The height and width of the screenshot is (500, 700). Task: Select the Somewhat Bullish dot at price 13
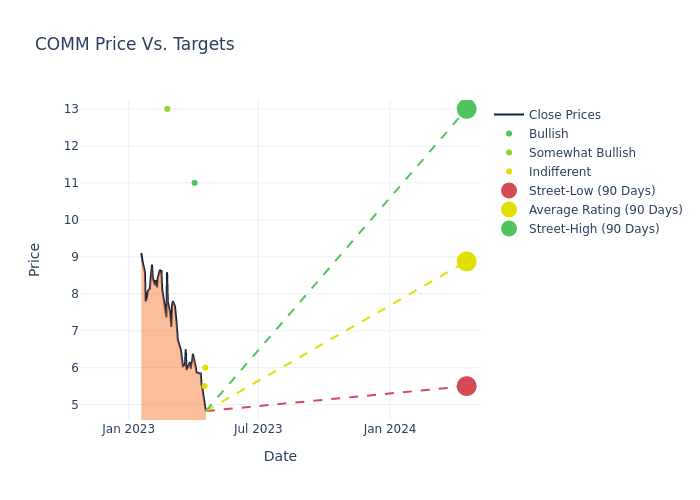pyautogui.click(x=167, y=109)
